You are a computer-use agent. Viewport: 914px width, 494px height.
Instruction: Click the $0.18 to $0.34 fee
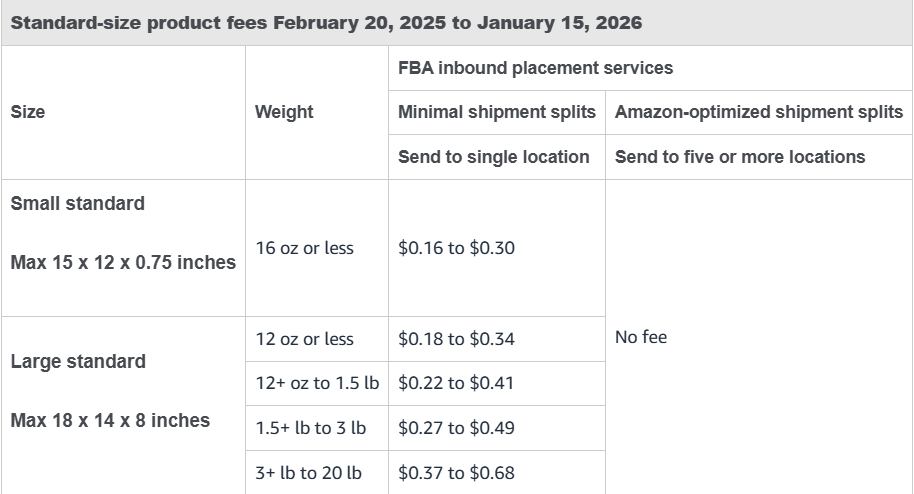click(456, 339)
